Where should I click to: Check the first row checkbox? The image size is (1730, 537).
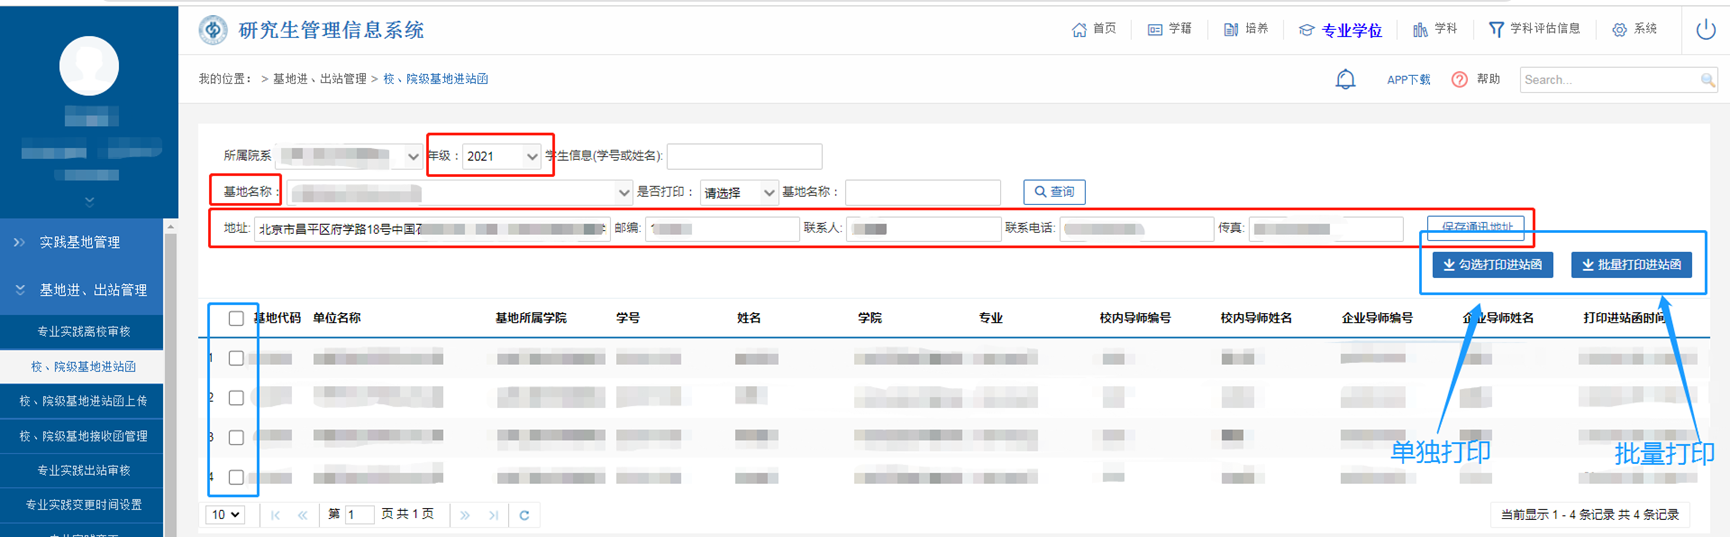tap(236, 358)
